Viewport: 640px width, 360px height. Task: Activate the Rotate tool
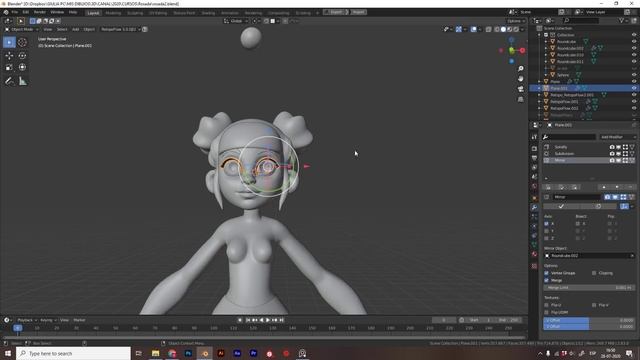click(x=22, y=56)
